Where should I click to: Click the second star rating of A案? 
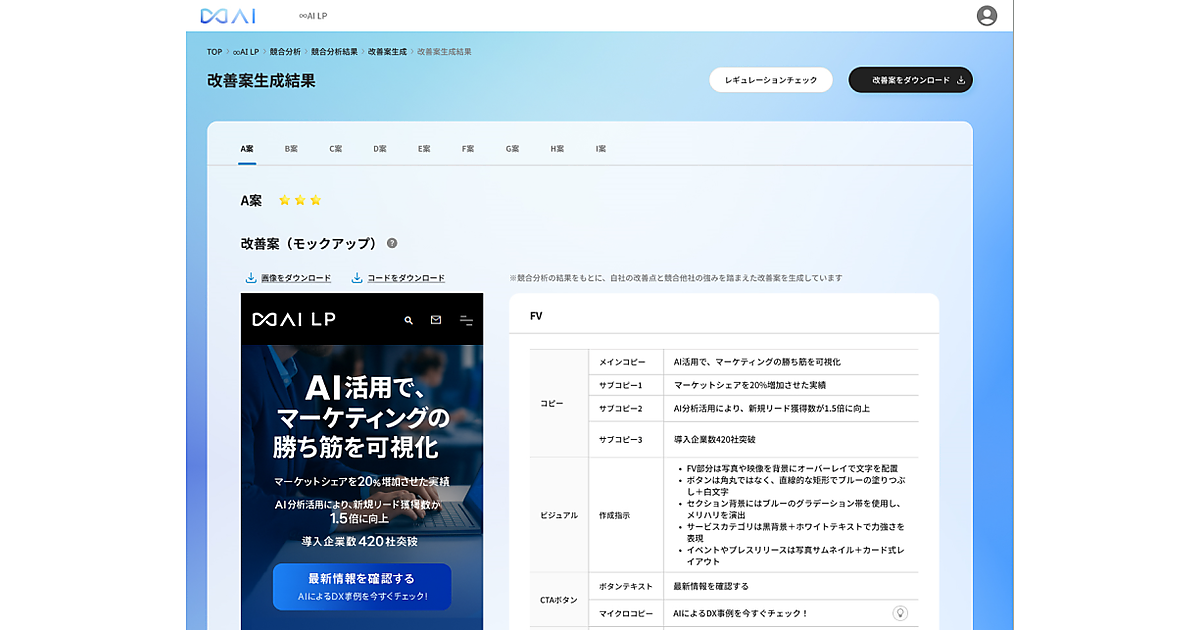300,200
